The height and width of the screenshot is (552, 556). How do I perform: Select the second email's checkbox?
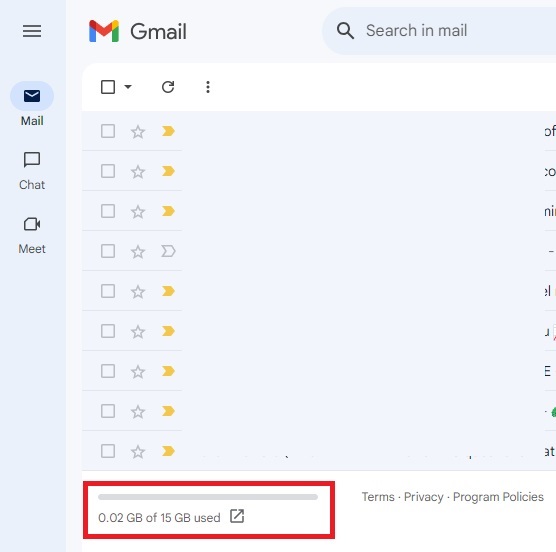[108, 171]
